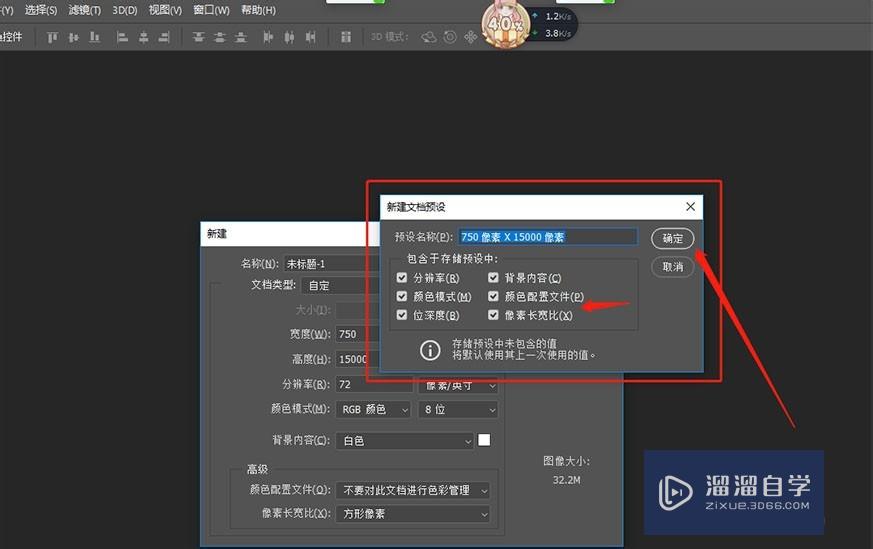Close the 新建文档预设 dialog
Image resolution: width=873 pixels, height=549 pixels.
point(690,207)
